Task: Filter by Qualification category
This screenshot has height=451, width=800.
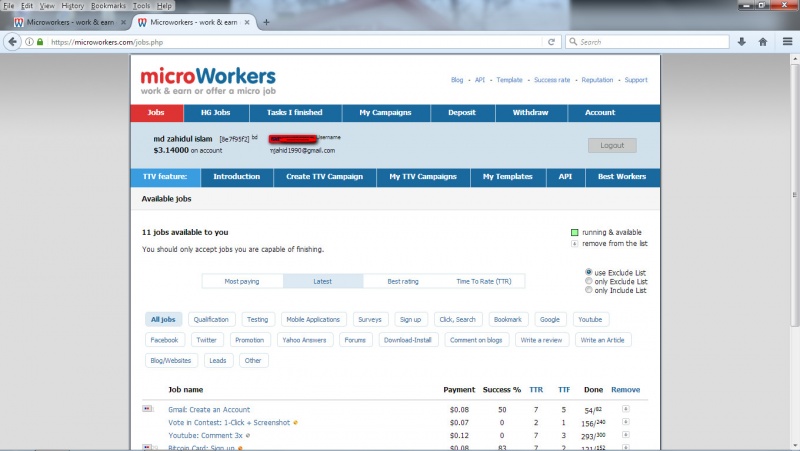Action: coord(211,319)
